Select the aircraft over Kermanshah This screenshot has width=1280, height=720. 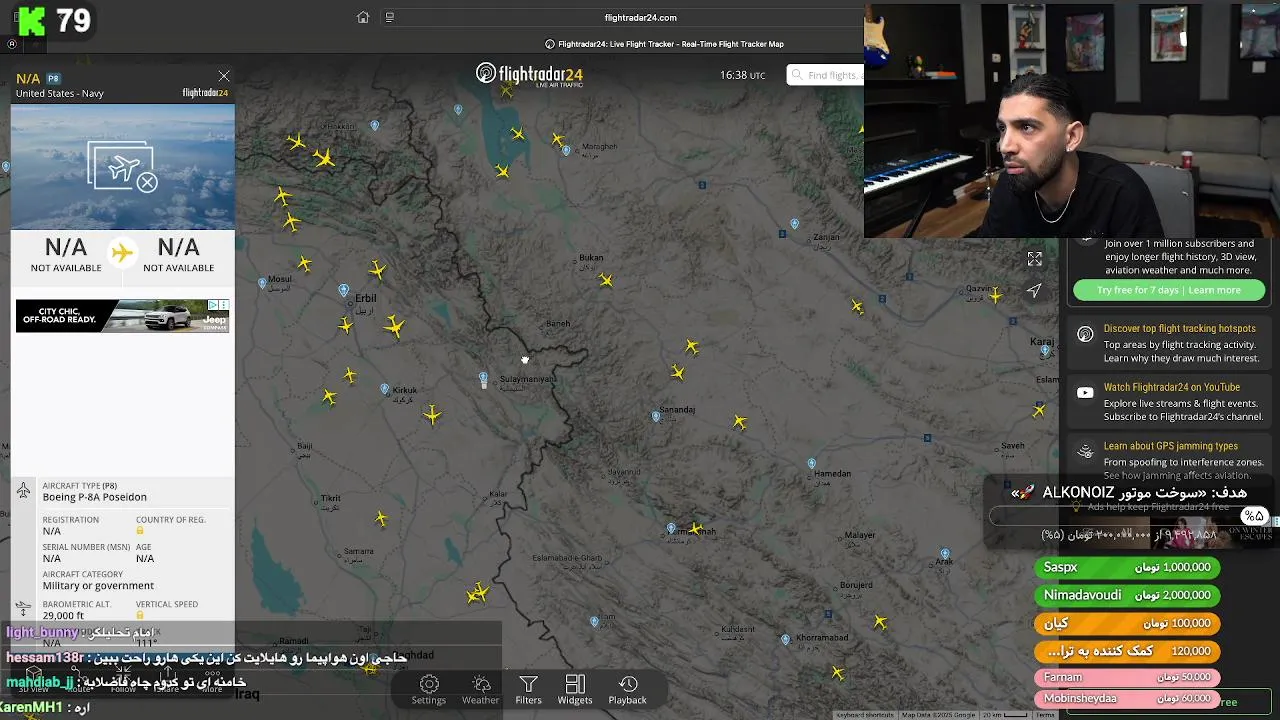696,528
